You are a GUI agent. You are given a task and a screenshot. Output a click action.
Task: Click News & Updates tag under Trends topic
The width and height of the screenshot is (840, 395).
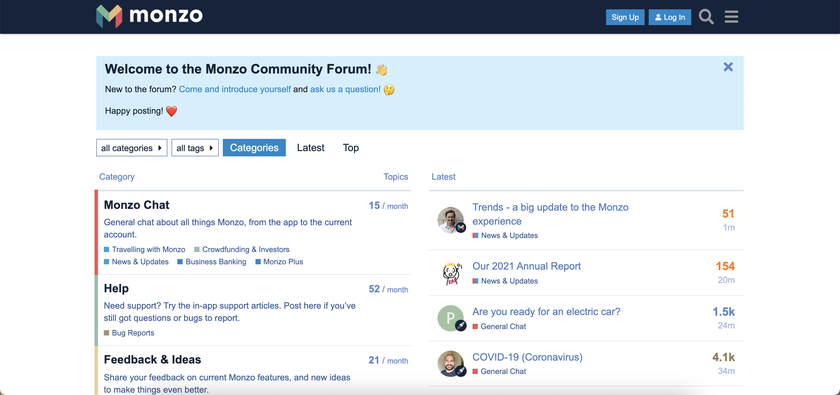(505, 235)
